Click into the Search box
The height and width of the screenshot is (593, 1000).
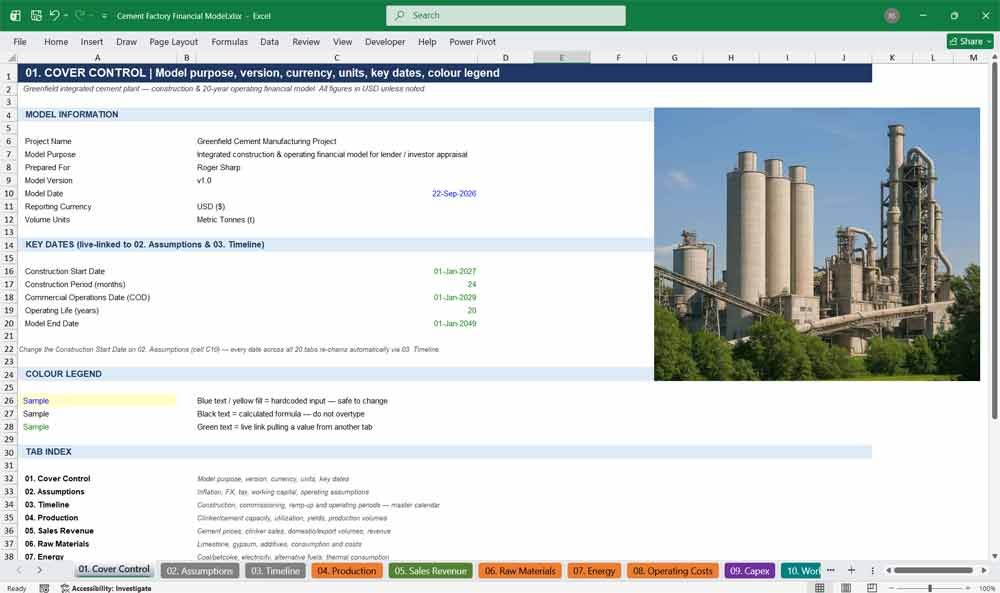pyautogui.click(x=506, y=15)
